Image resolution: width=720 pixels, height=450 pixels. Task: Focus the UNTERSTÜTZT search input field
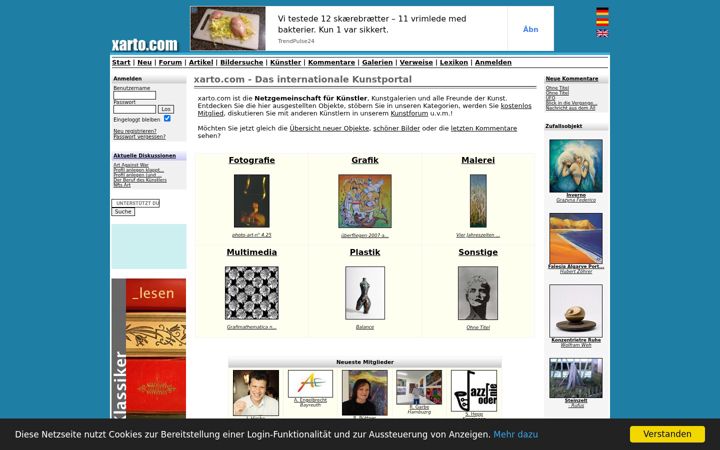(135, 203)
